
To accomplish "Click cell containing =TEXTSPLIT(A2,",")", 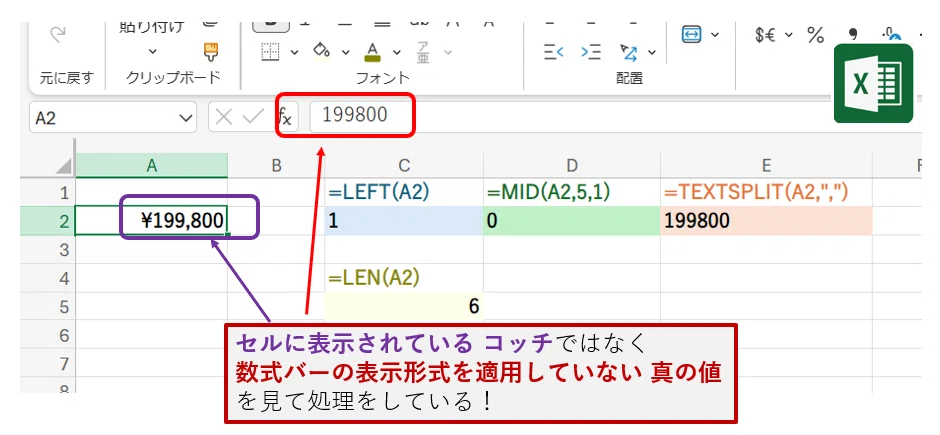I will [x=766, y=192].
